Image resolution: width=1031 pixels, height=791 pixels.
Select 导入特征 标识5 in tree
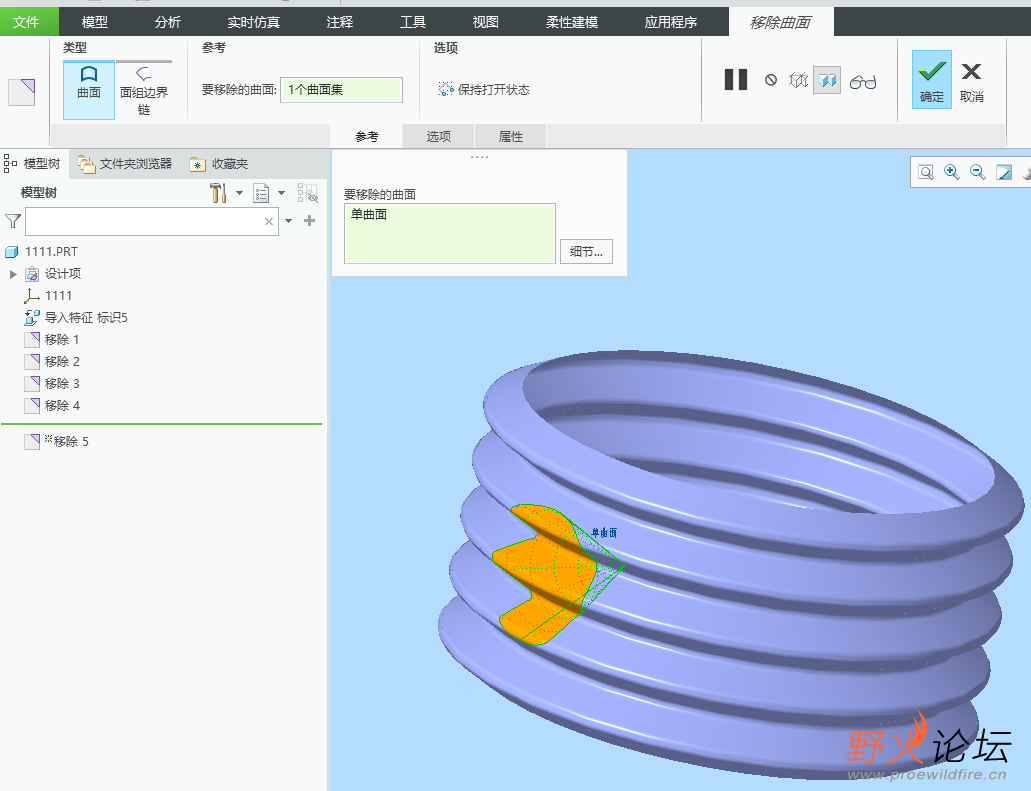point(76,318)
